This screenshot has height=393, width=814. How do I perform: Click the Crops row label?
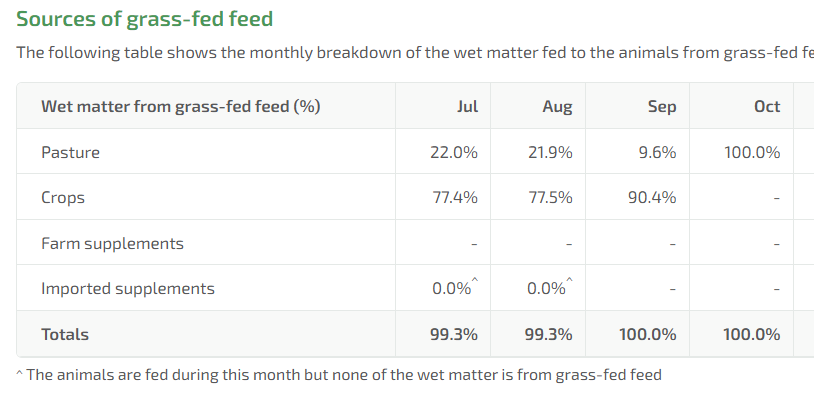point(63,198)
